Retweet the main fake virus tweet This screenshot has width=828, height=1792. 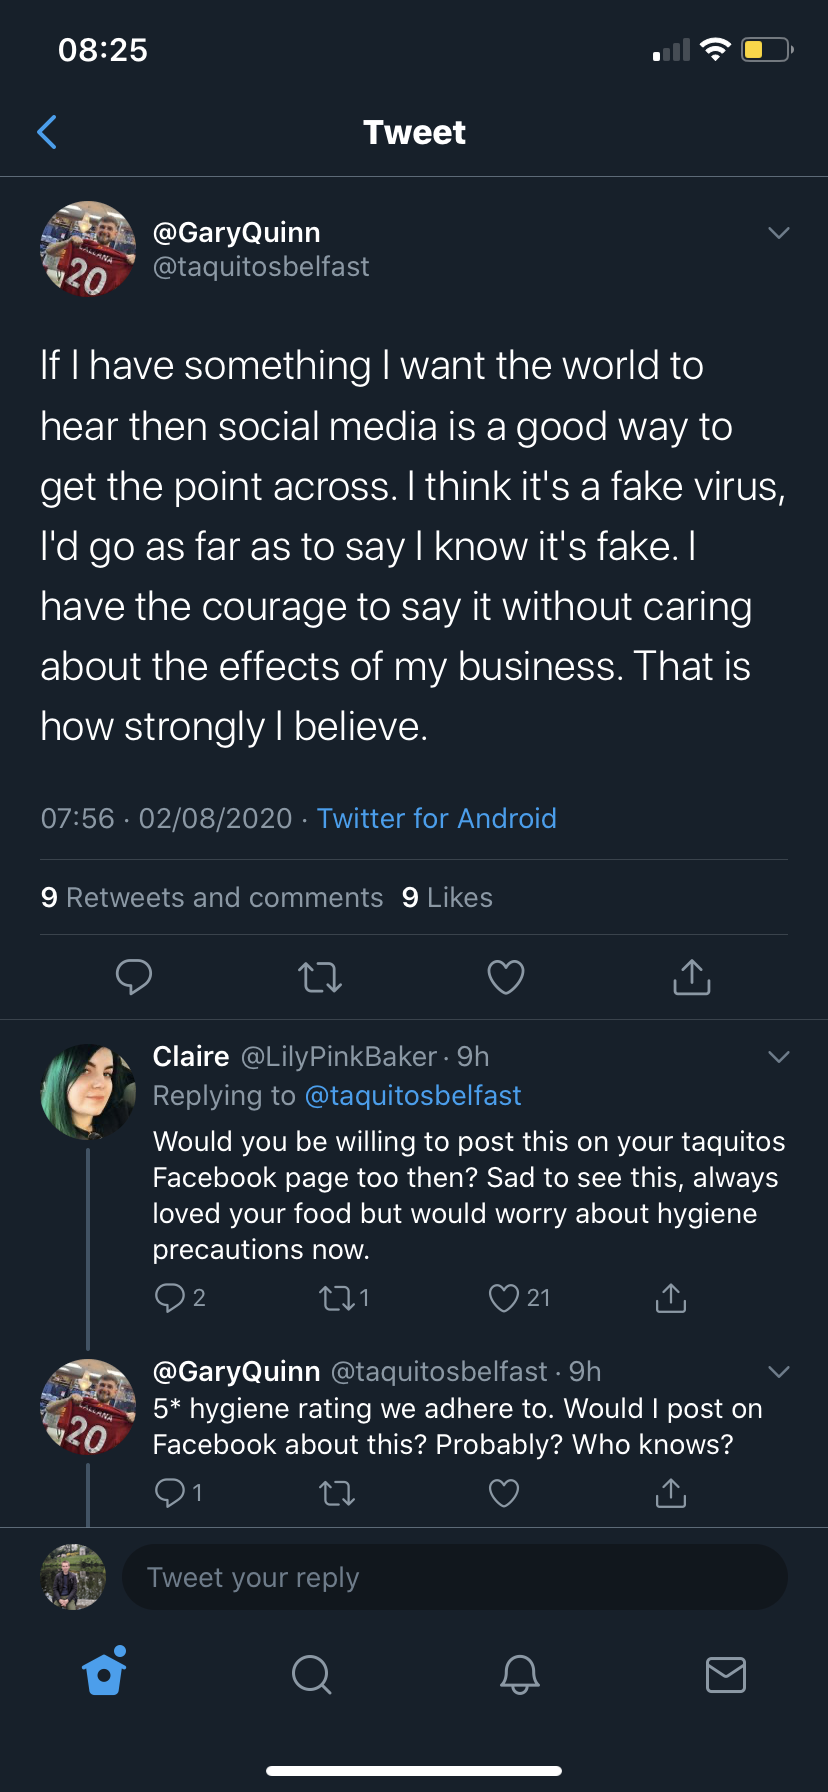[320, 977]
